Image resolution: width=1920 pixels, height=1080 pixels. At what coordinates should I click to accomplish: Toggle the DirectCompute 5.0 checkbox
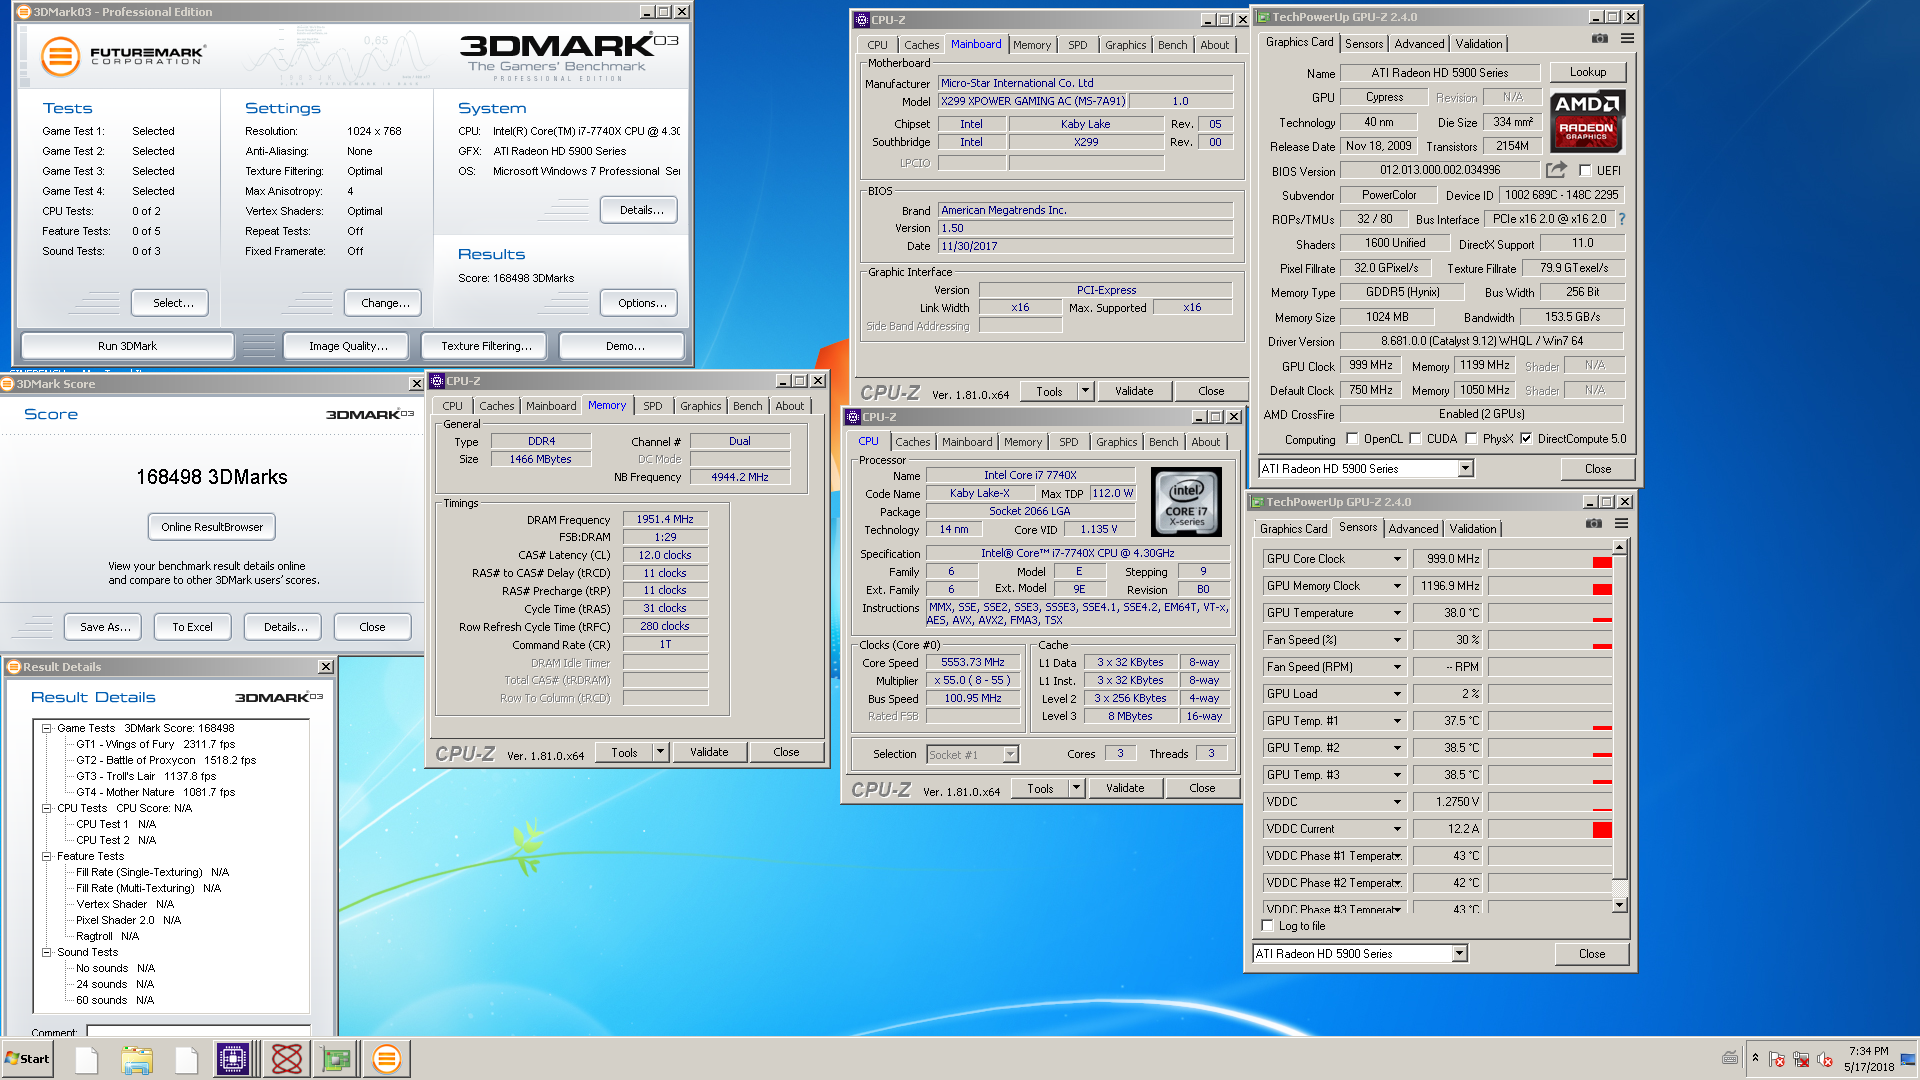click(1526, 439)
